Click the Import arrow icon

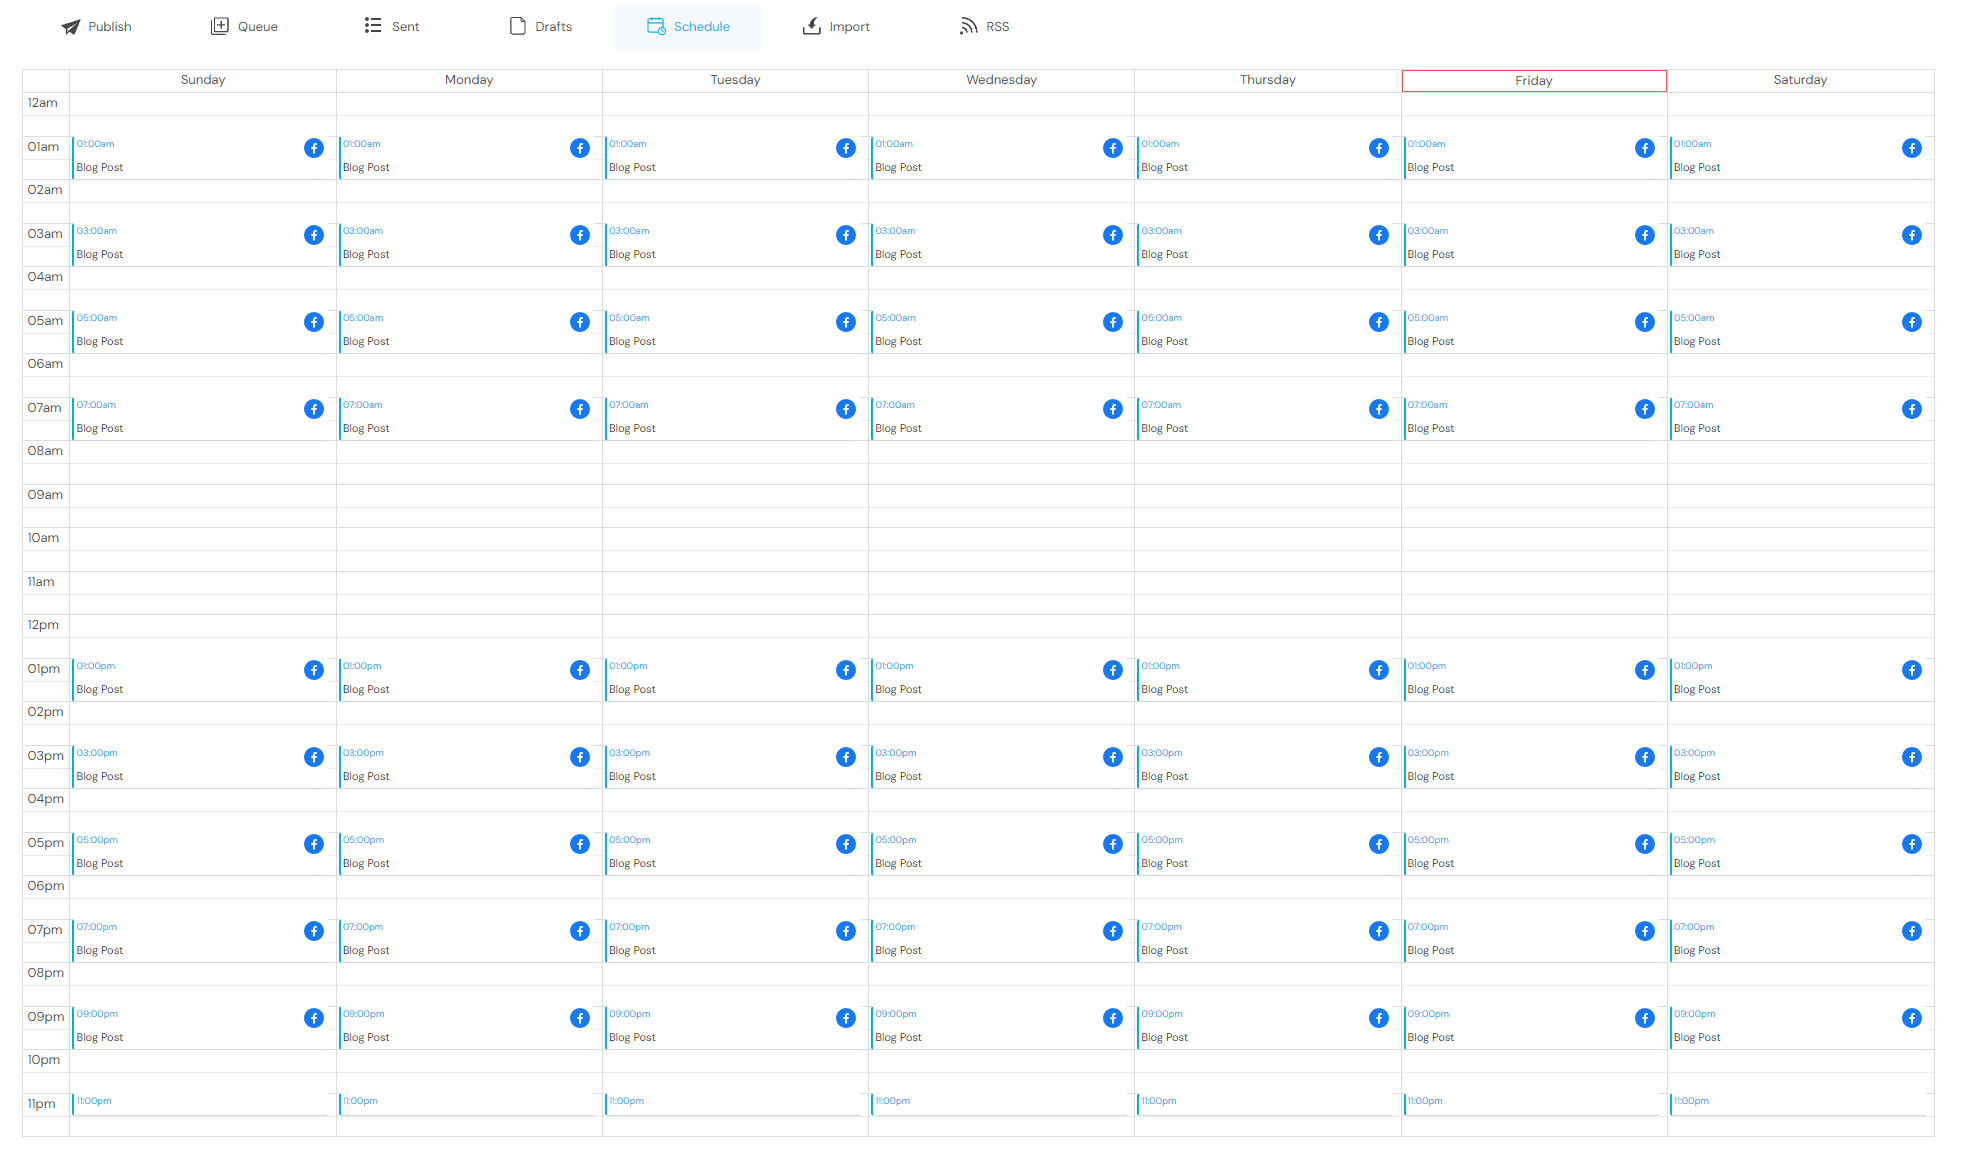point(812,26)
